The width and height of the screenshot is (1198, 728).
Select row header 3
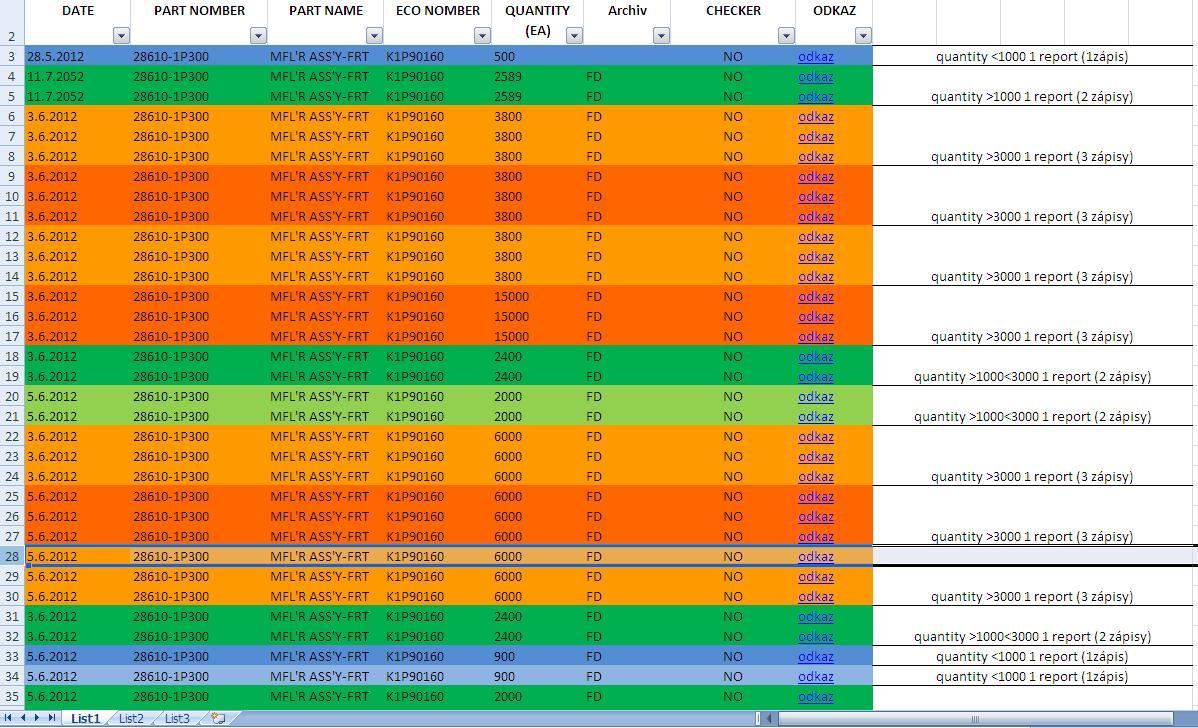click(x=12, y=57)
